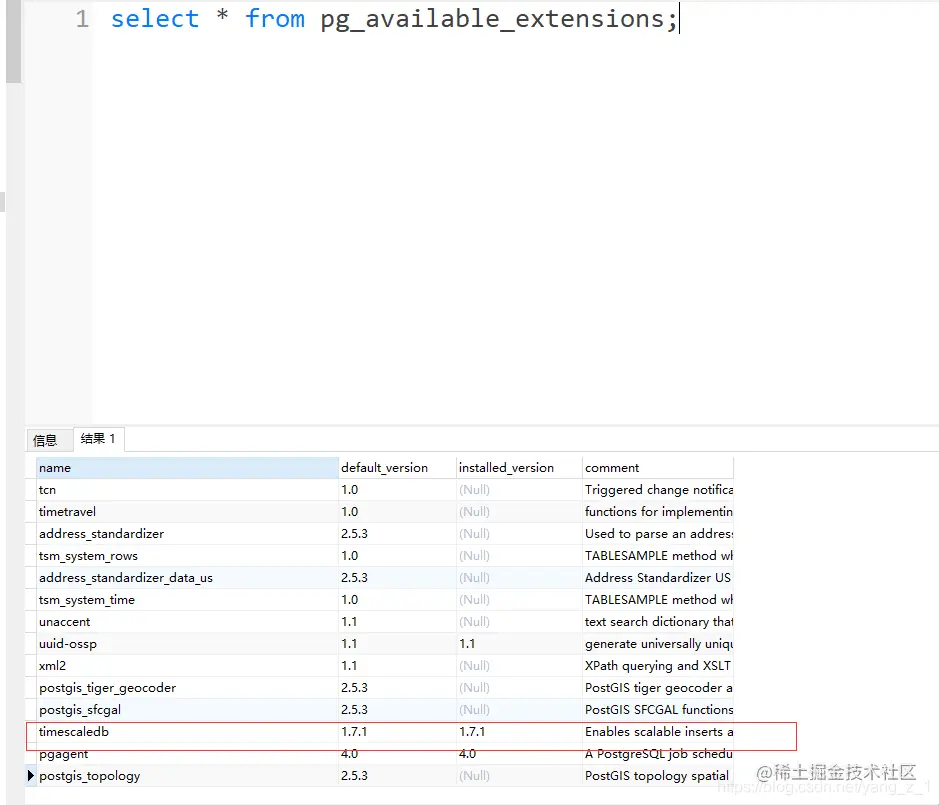The image size is (939, 805).
Task: Click the (Null) installed_version for tcn
Action: pyautogui.click(x=519, y=490)
